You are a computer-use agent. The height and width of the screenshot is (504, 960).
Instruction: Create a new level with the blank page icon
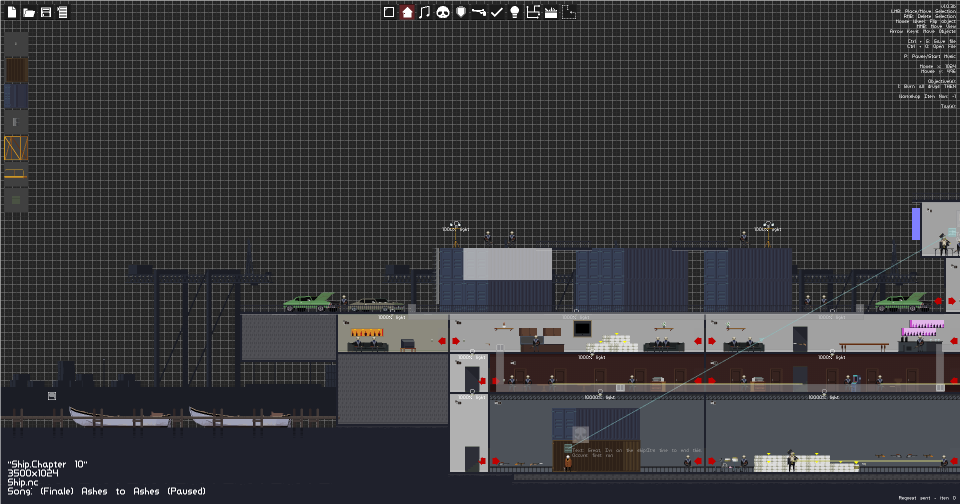coord(12,12)
